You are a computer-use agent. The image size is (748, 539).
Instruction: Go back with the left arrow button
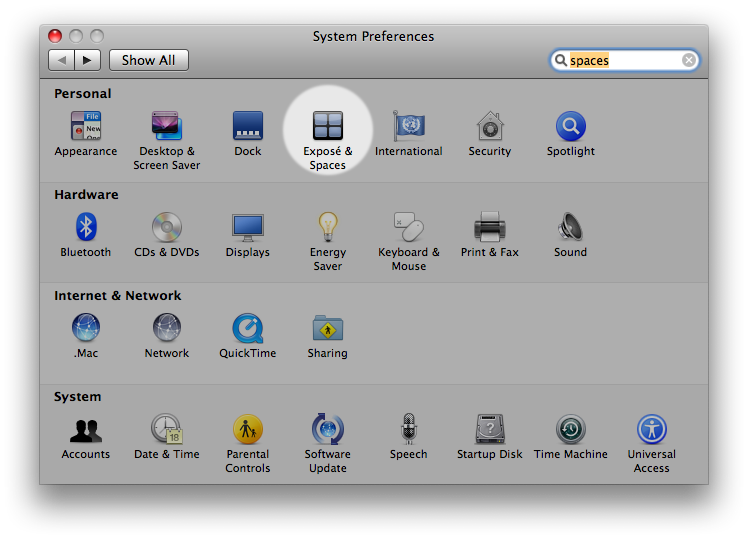61,60
